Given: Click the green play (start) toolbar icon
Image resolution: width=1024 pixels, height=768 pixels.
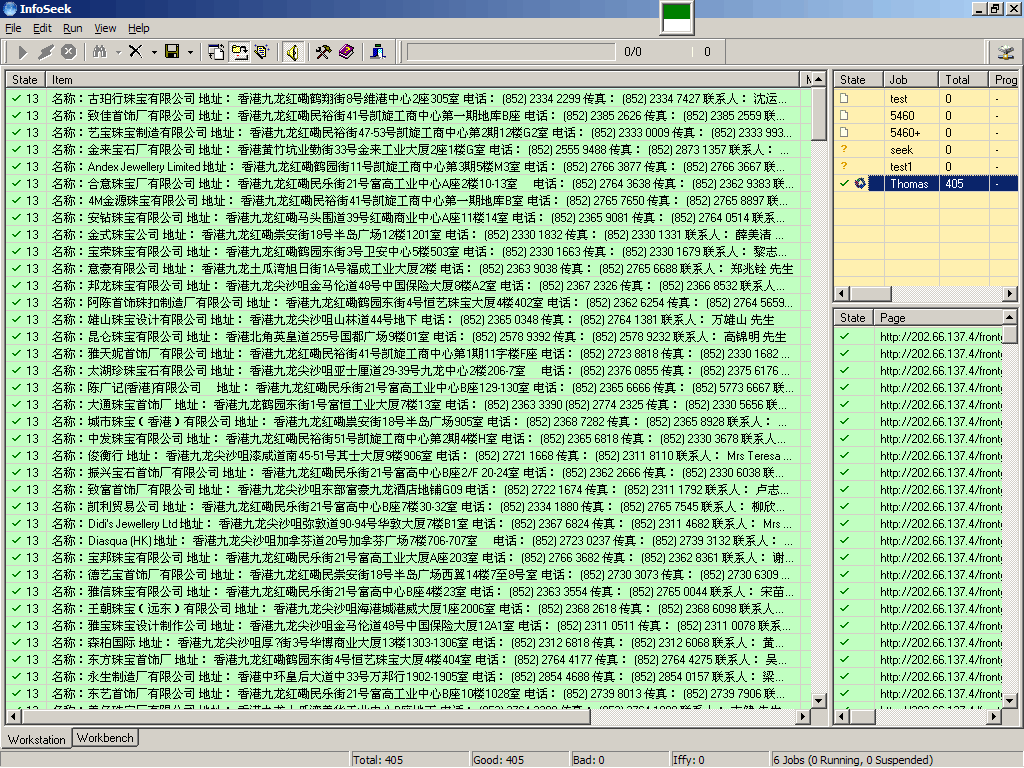Looking at the screenshot, I should point(22,52).
